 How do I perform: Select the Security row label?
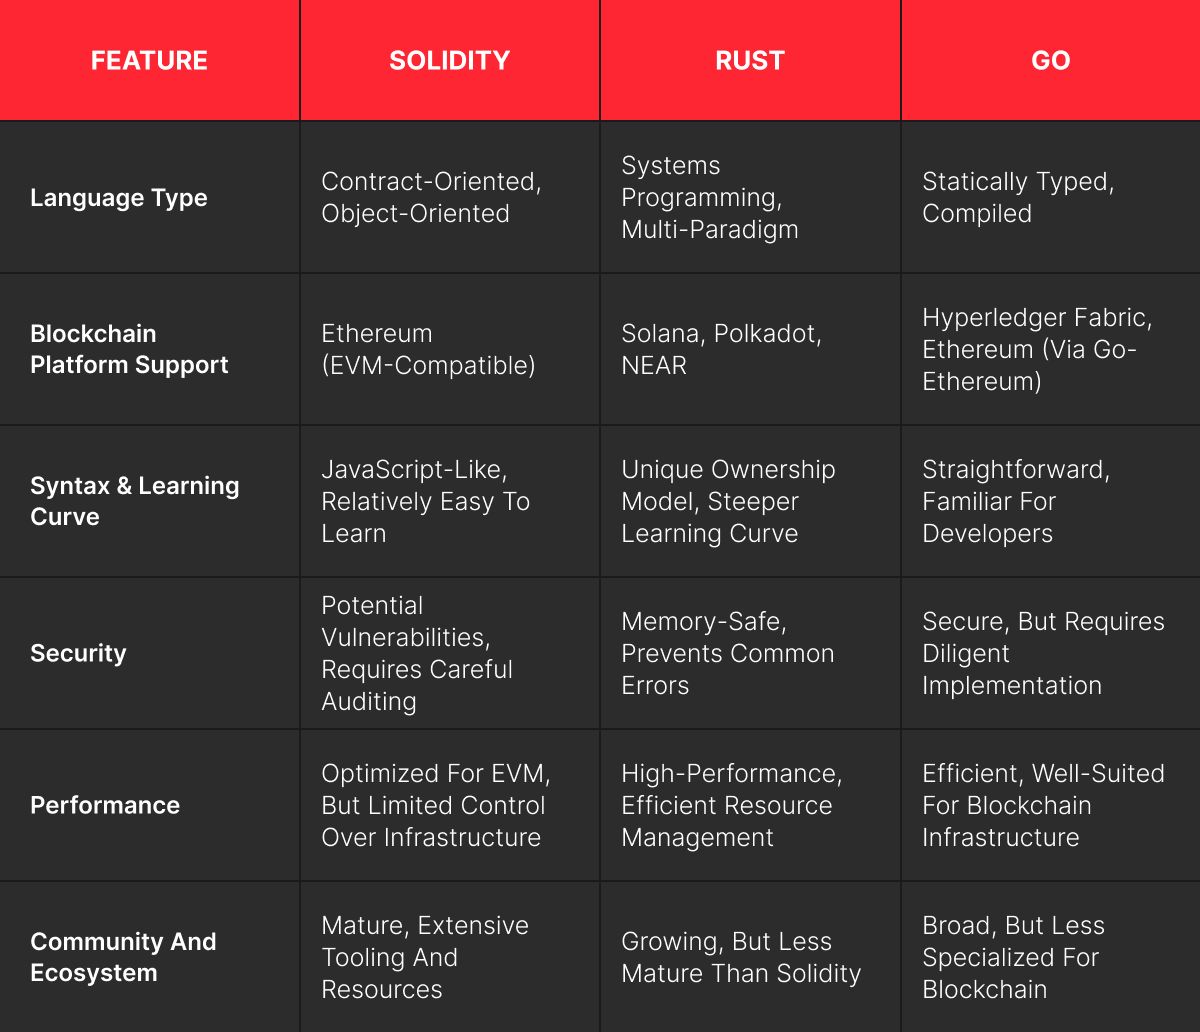pyautogui.click(x=78, y=653)
